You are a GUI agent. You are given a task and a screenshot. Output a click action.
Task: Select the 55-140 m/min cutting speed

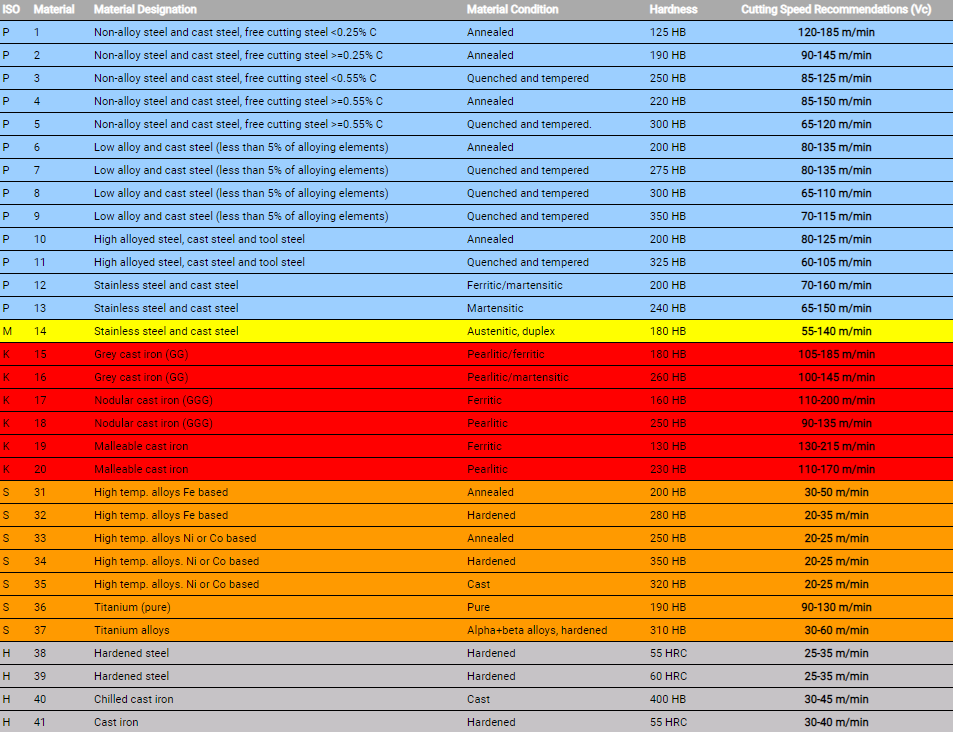836,331
